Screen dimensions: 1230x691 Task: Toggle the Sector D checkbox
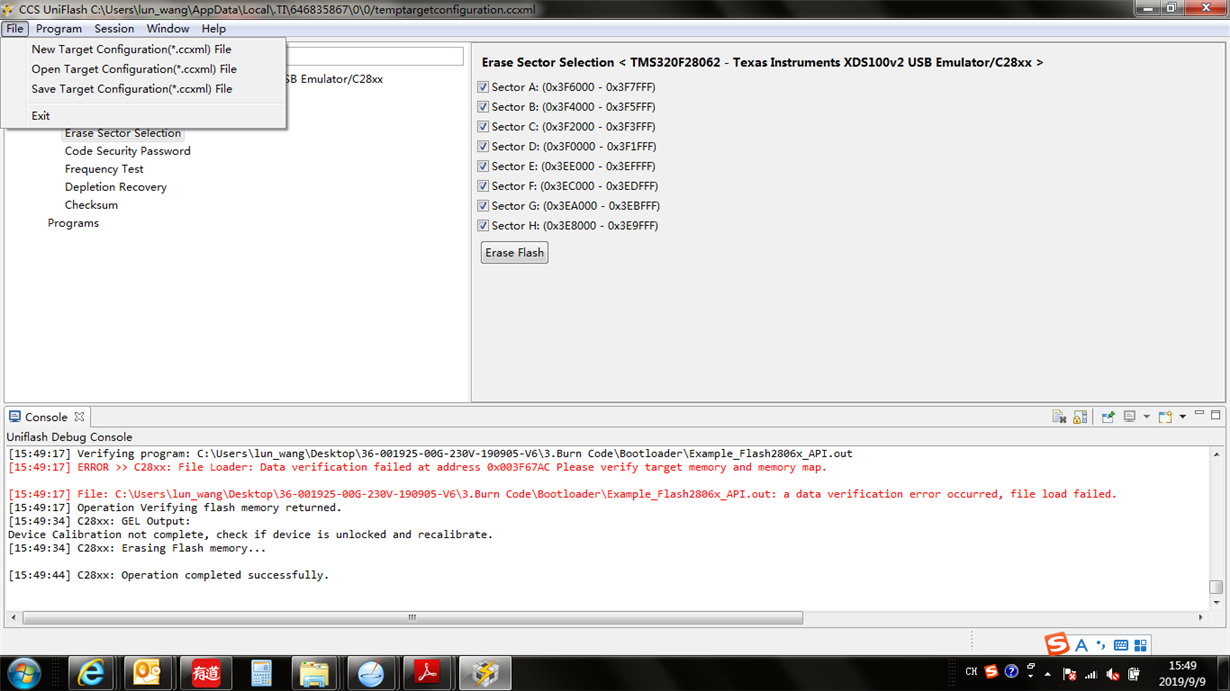pos(483,147)
